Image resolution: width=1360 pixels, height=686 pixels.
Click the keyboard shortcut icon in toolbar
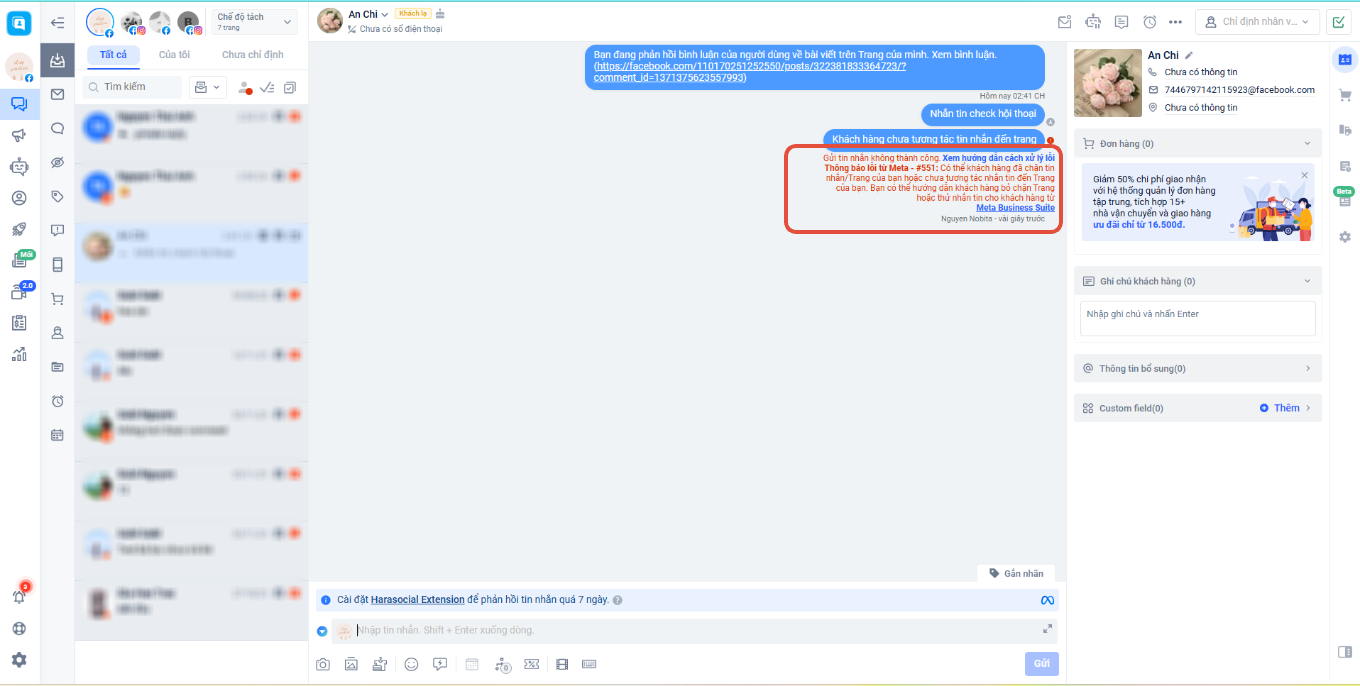(x=589, y=664)
